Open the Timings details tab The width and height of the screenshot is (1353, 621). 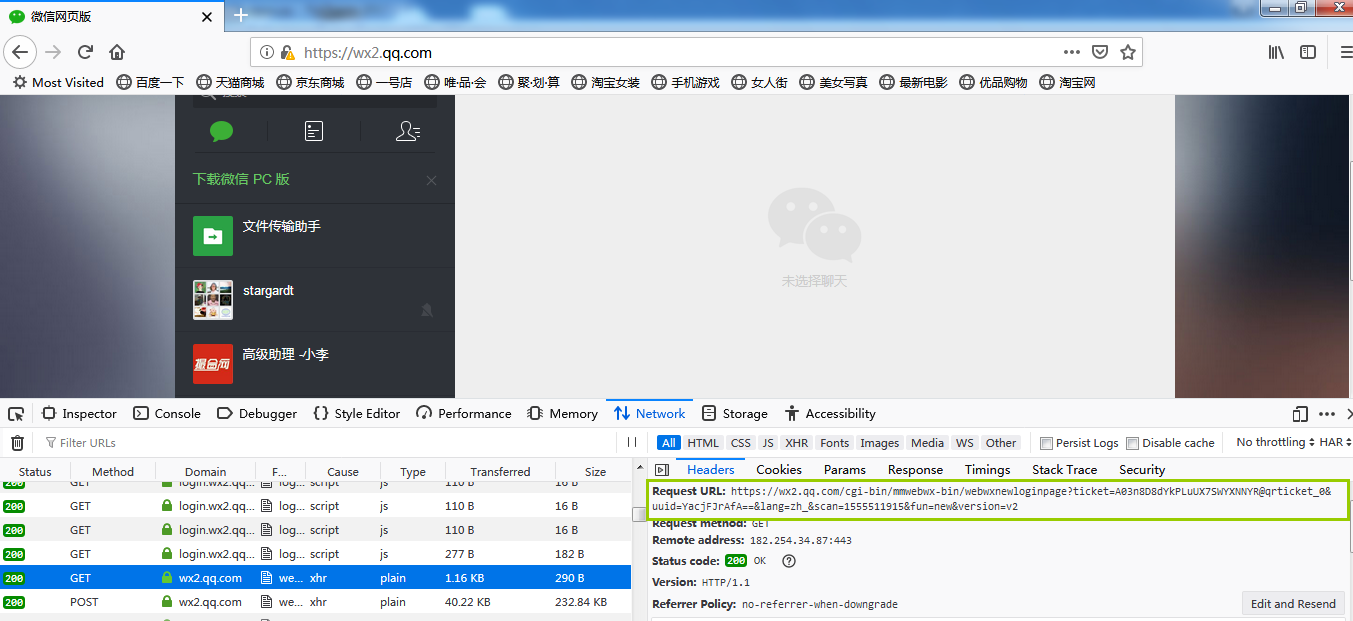coord(987,470)
